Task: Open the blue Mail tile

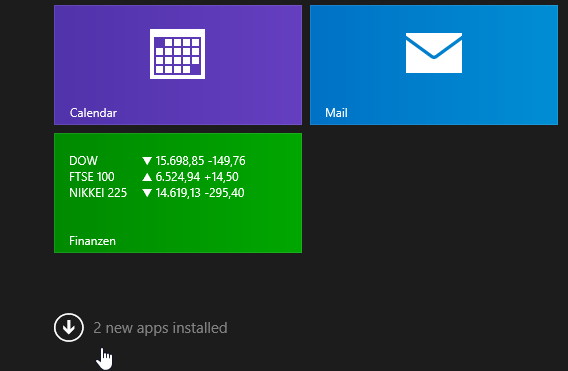Action: click(434, 65)
